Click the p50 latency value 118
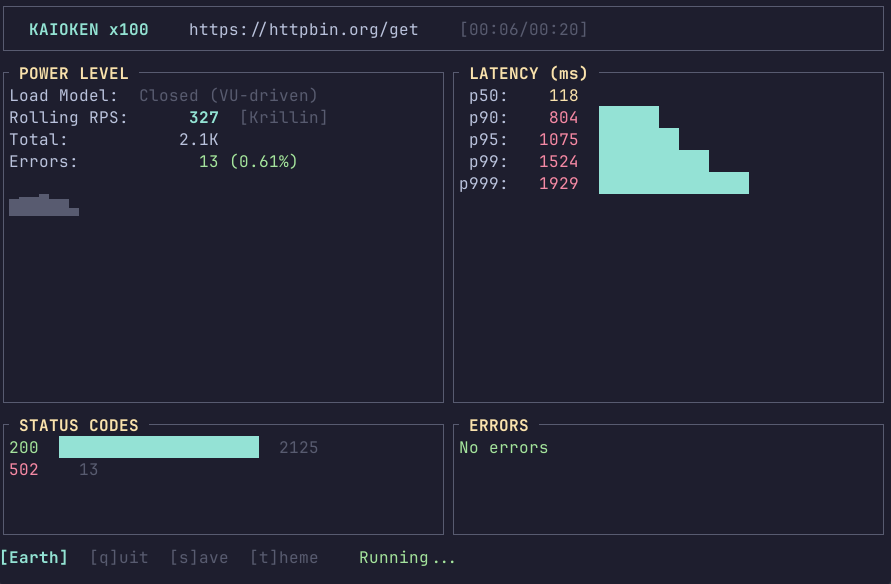The width and height of the screenshot is (891, 584). 564,96
